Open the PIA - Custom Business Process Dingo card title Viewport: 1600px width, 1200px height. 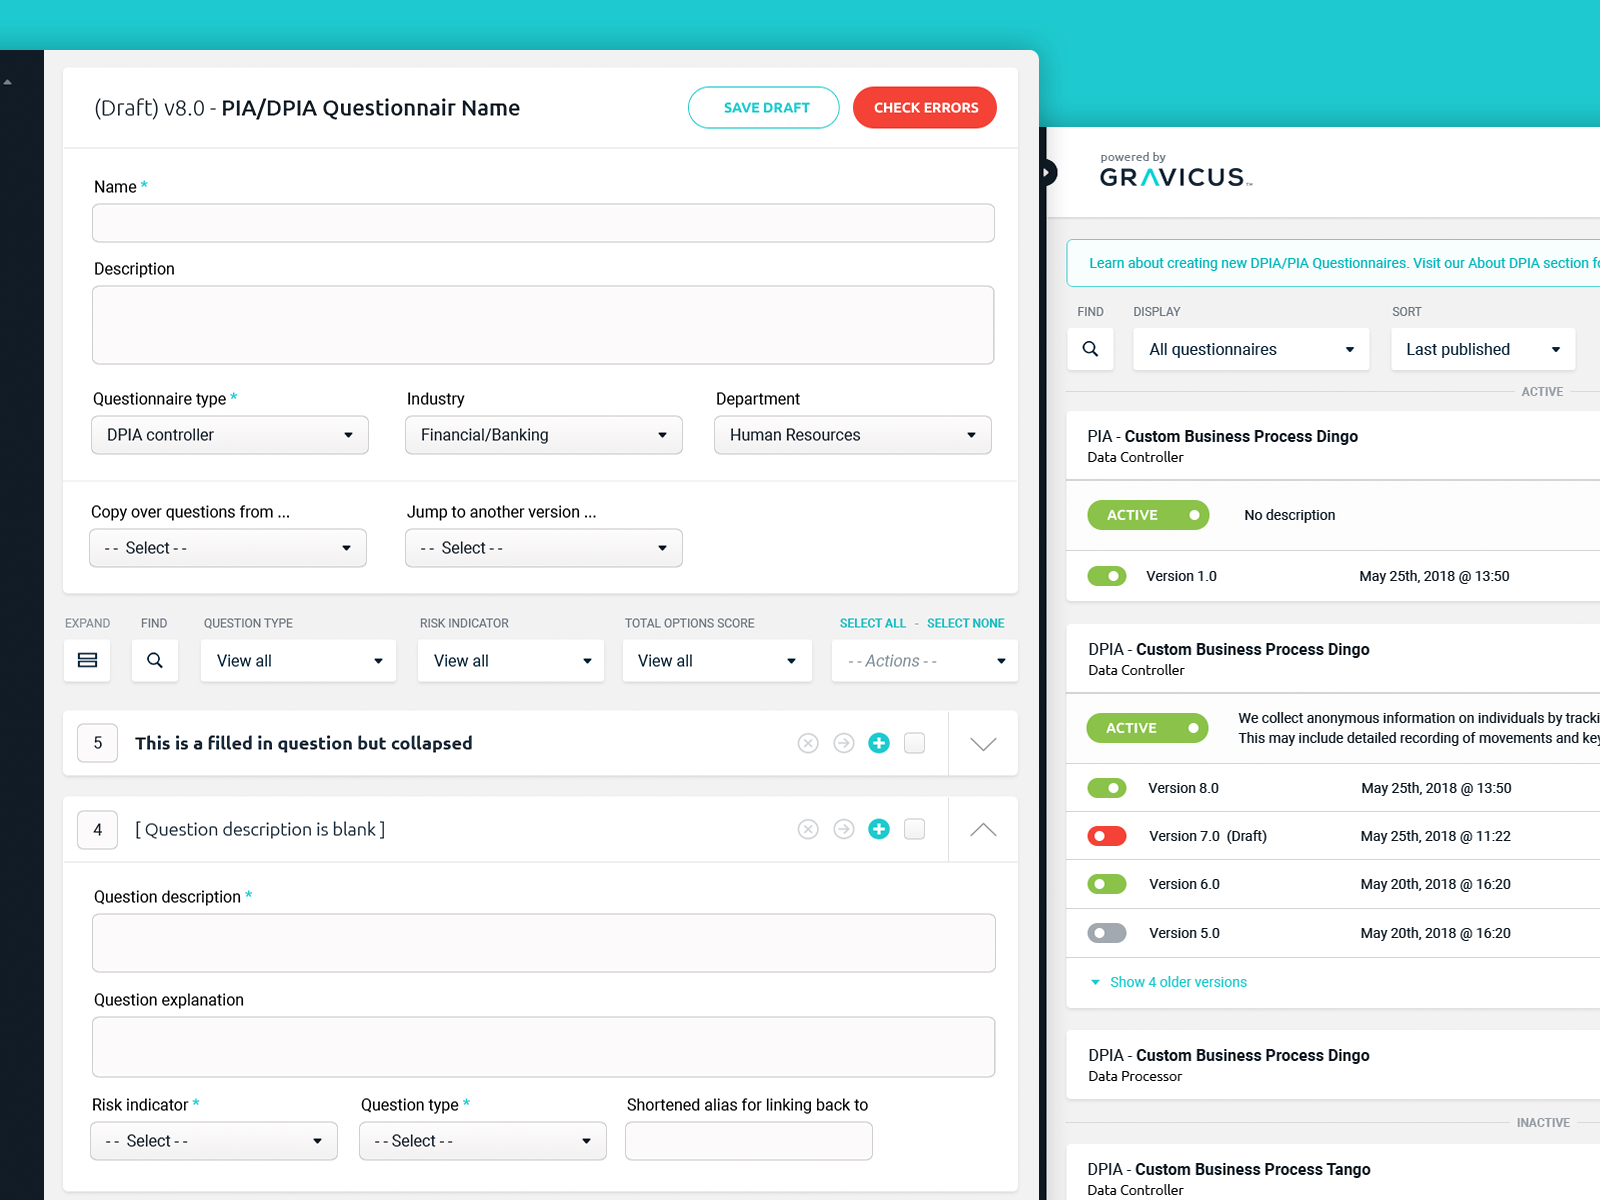click(x=1222, y=436)
